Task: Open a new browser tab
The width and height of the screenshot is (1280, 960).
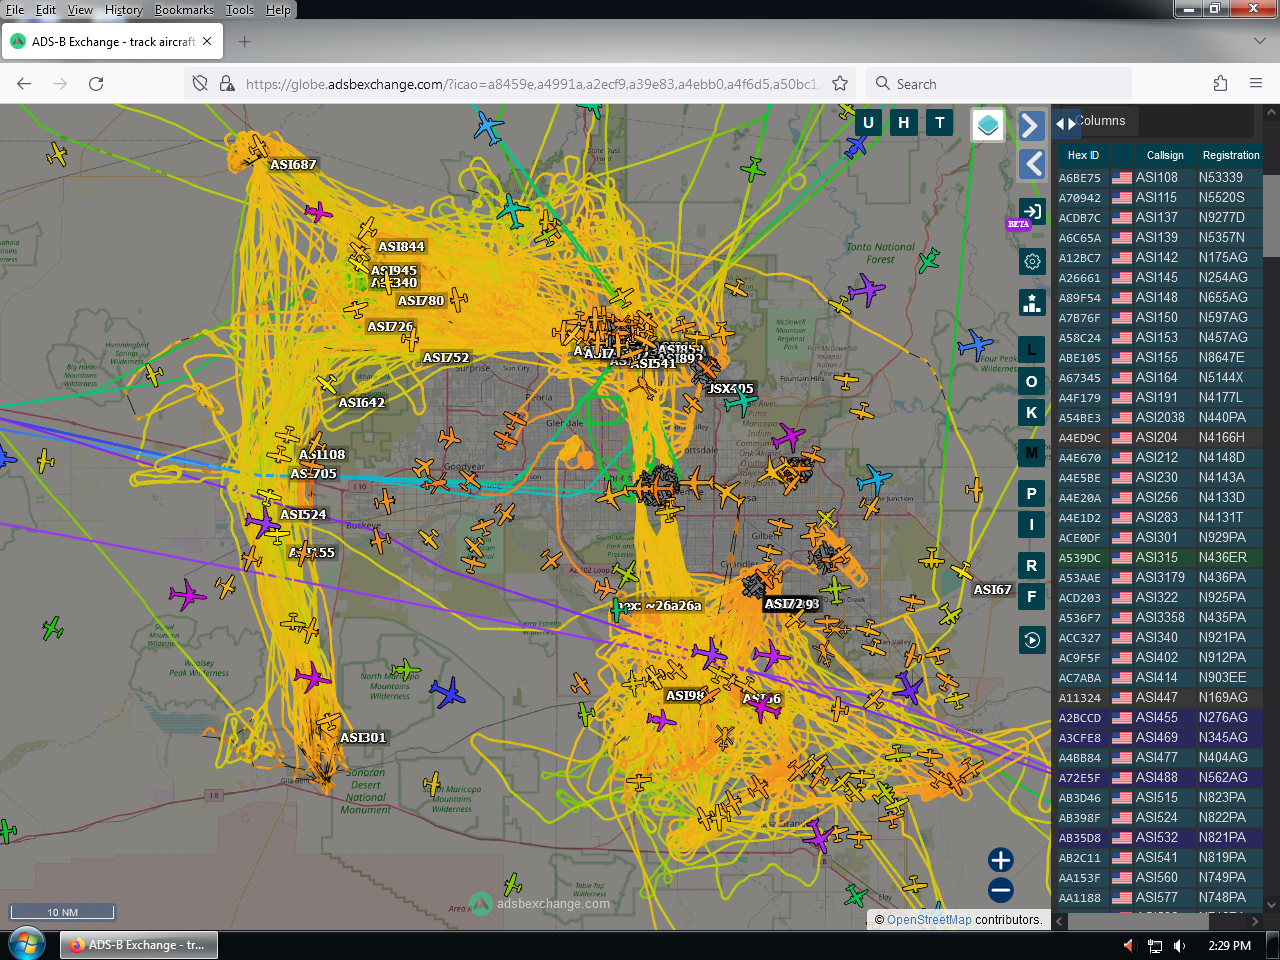Action: pos(244,42)
